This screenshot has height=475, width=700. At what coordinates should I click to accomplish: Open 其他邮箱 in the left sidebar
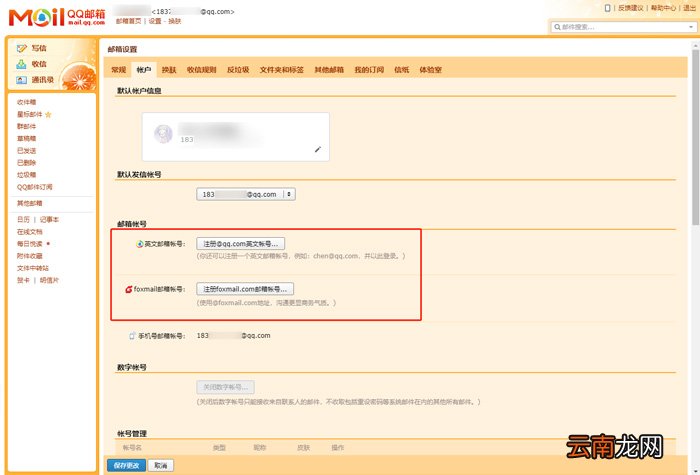coord(29,204)
